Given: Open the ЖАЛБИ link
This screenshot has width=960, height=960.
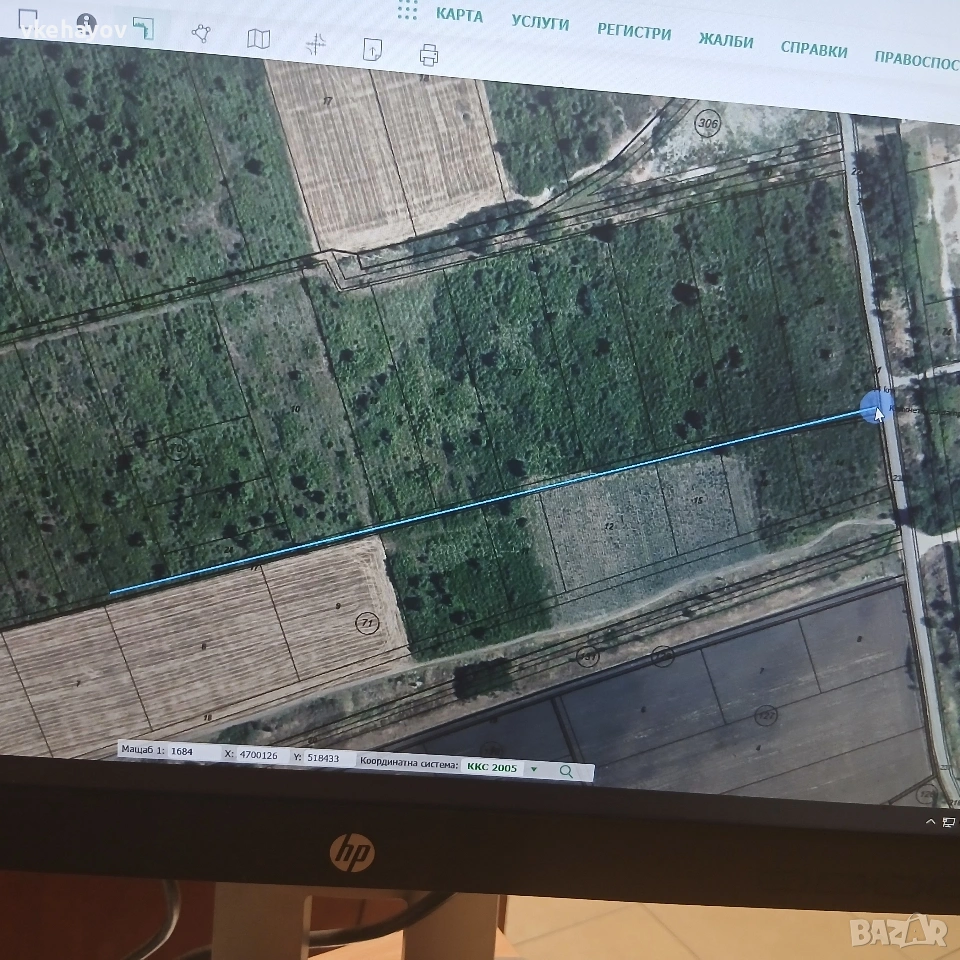Looking at the screenshot, I should pos(726,41).
